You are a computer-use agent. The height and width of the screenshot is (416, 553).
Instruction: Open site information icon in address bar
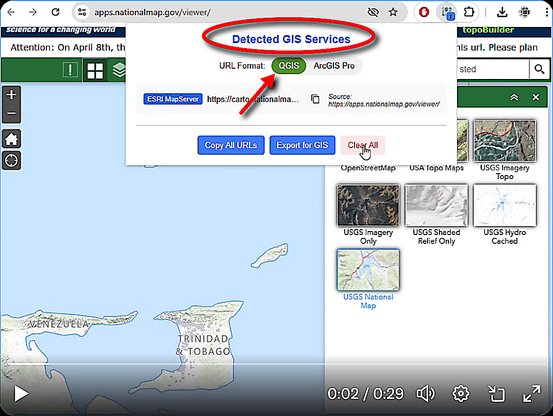[82, 12]
